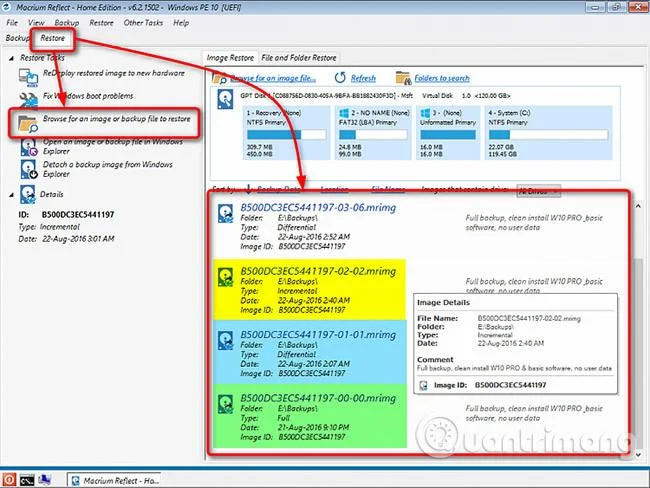The image size is (650, 488).
Task: Select the 3 - Unformatted Primary partition
Action: [448, 133]
